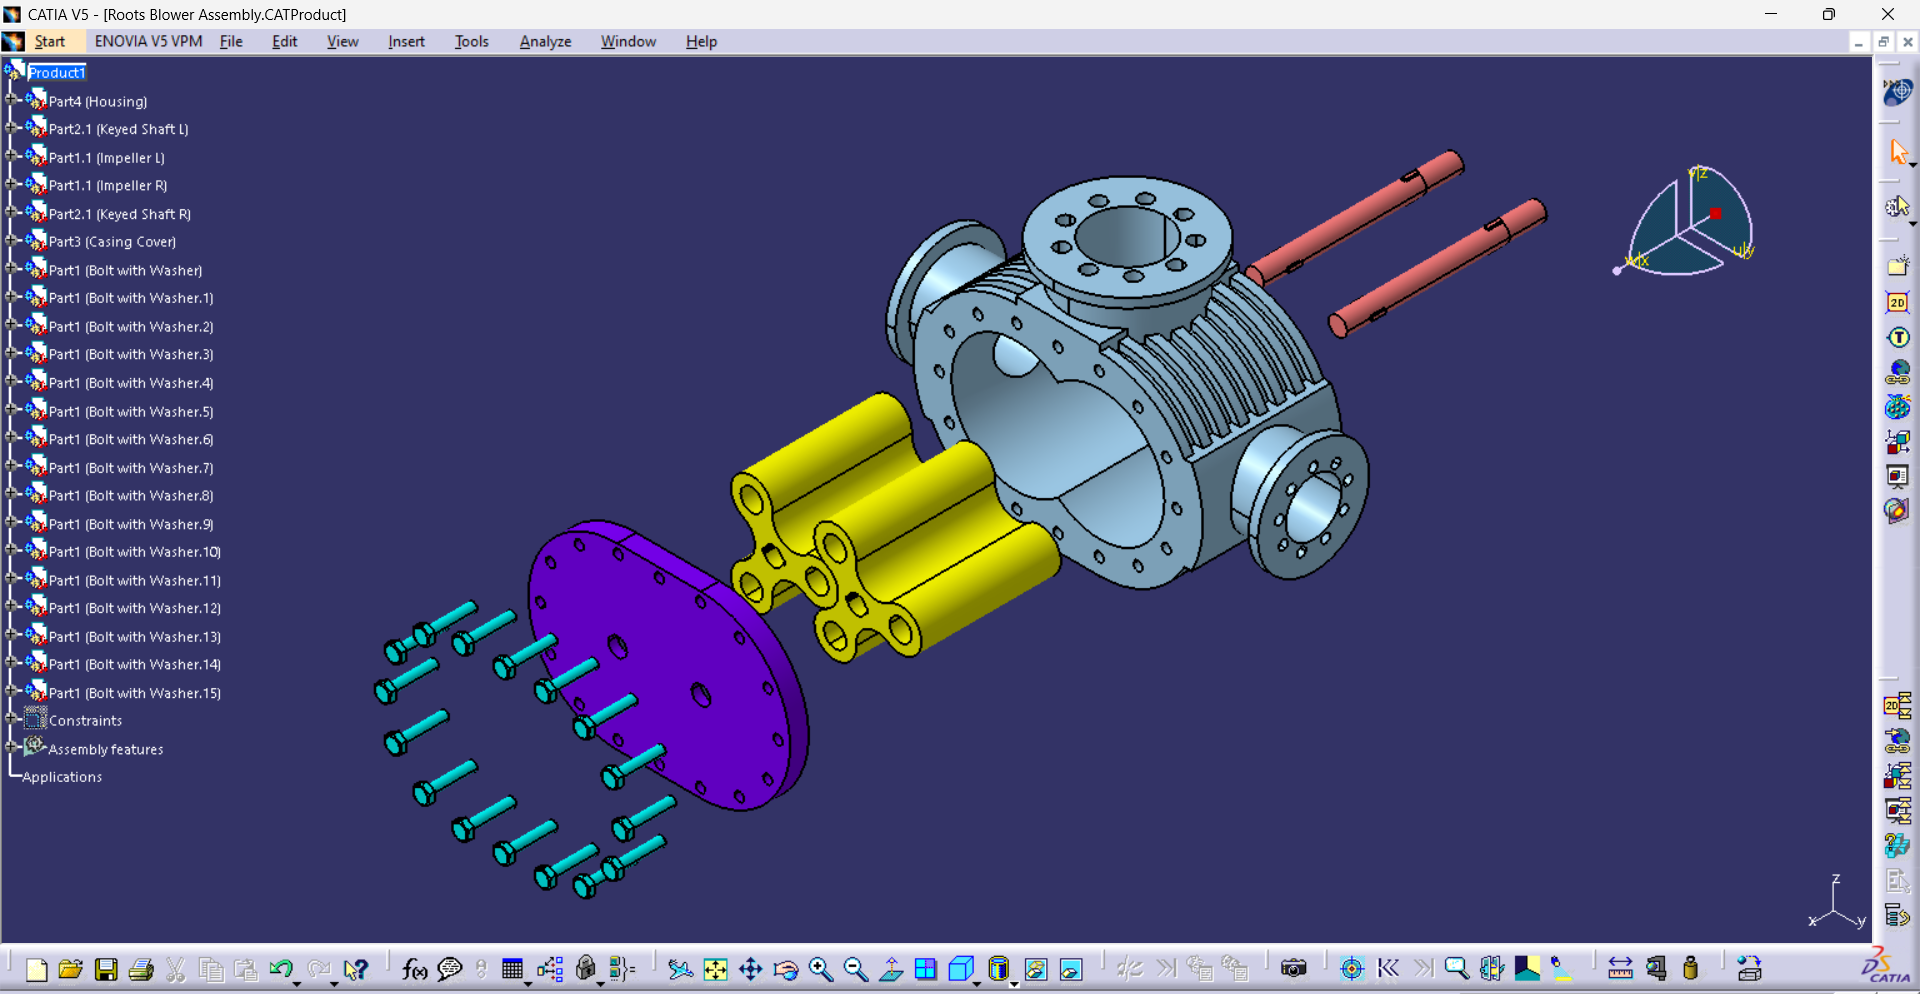Screen dimensions: 1920x994
Task: Click the Knowledge Inspector speech bubble icon
Action: [x=450, y=969]
